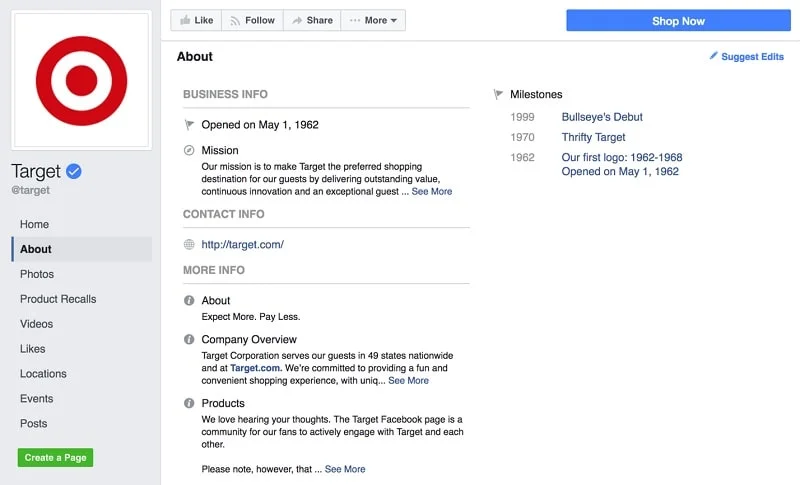Click the Target bullseye profile picture
800x485 pixels.
[81, 81]
